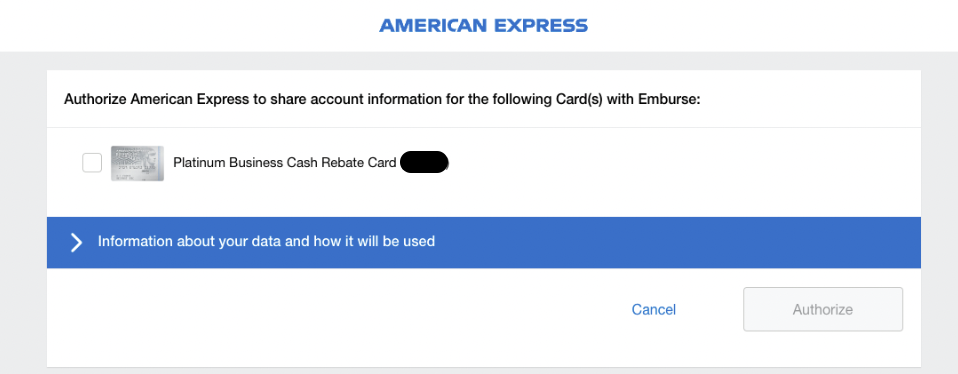Click the 'Platinum Business Cash Rebate Card' label
Image resolution: width=958 pixels, height=374 pixels.
(285, 163)
